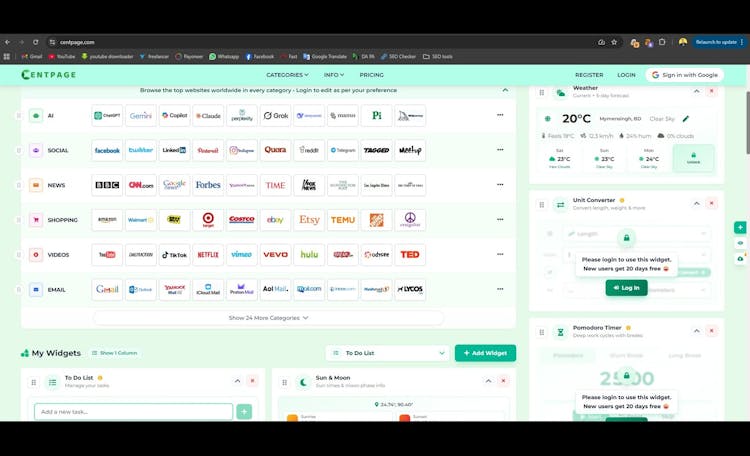This screenshot has height=456, width=750.
Task: Open the eBay shopping tile
Action: pos(275,220)
